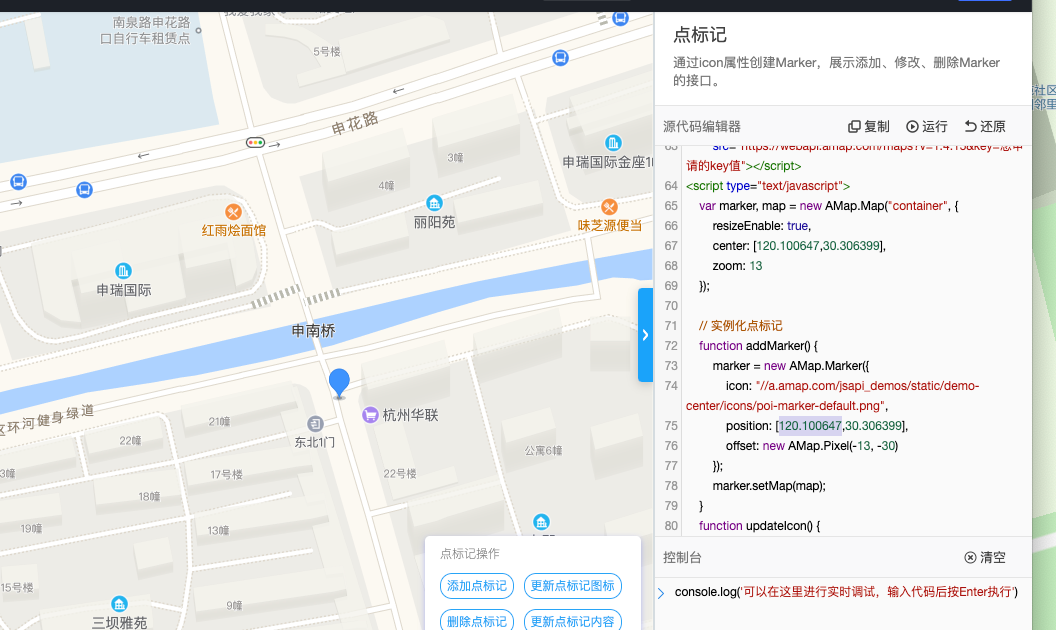Click the 丽阳苑 residential building icon

point(434,203)
